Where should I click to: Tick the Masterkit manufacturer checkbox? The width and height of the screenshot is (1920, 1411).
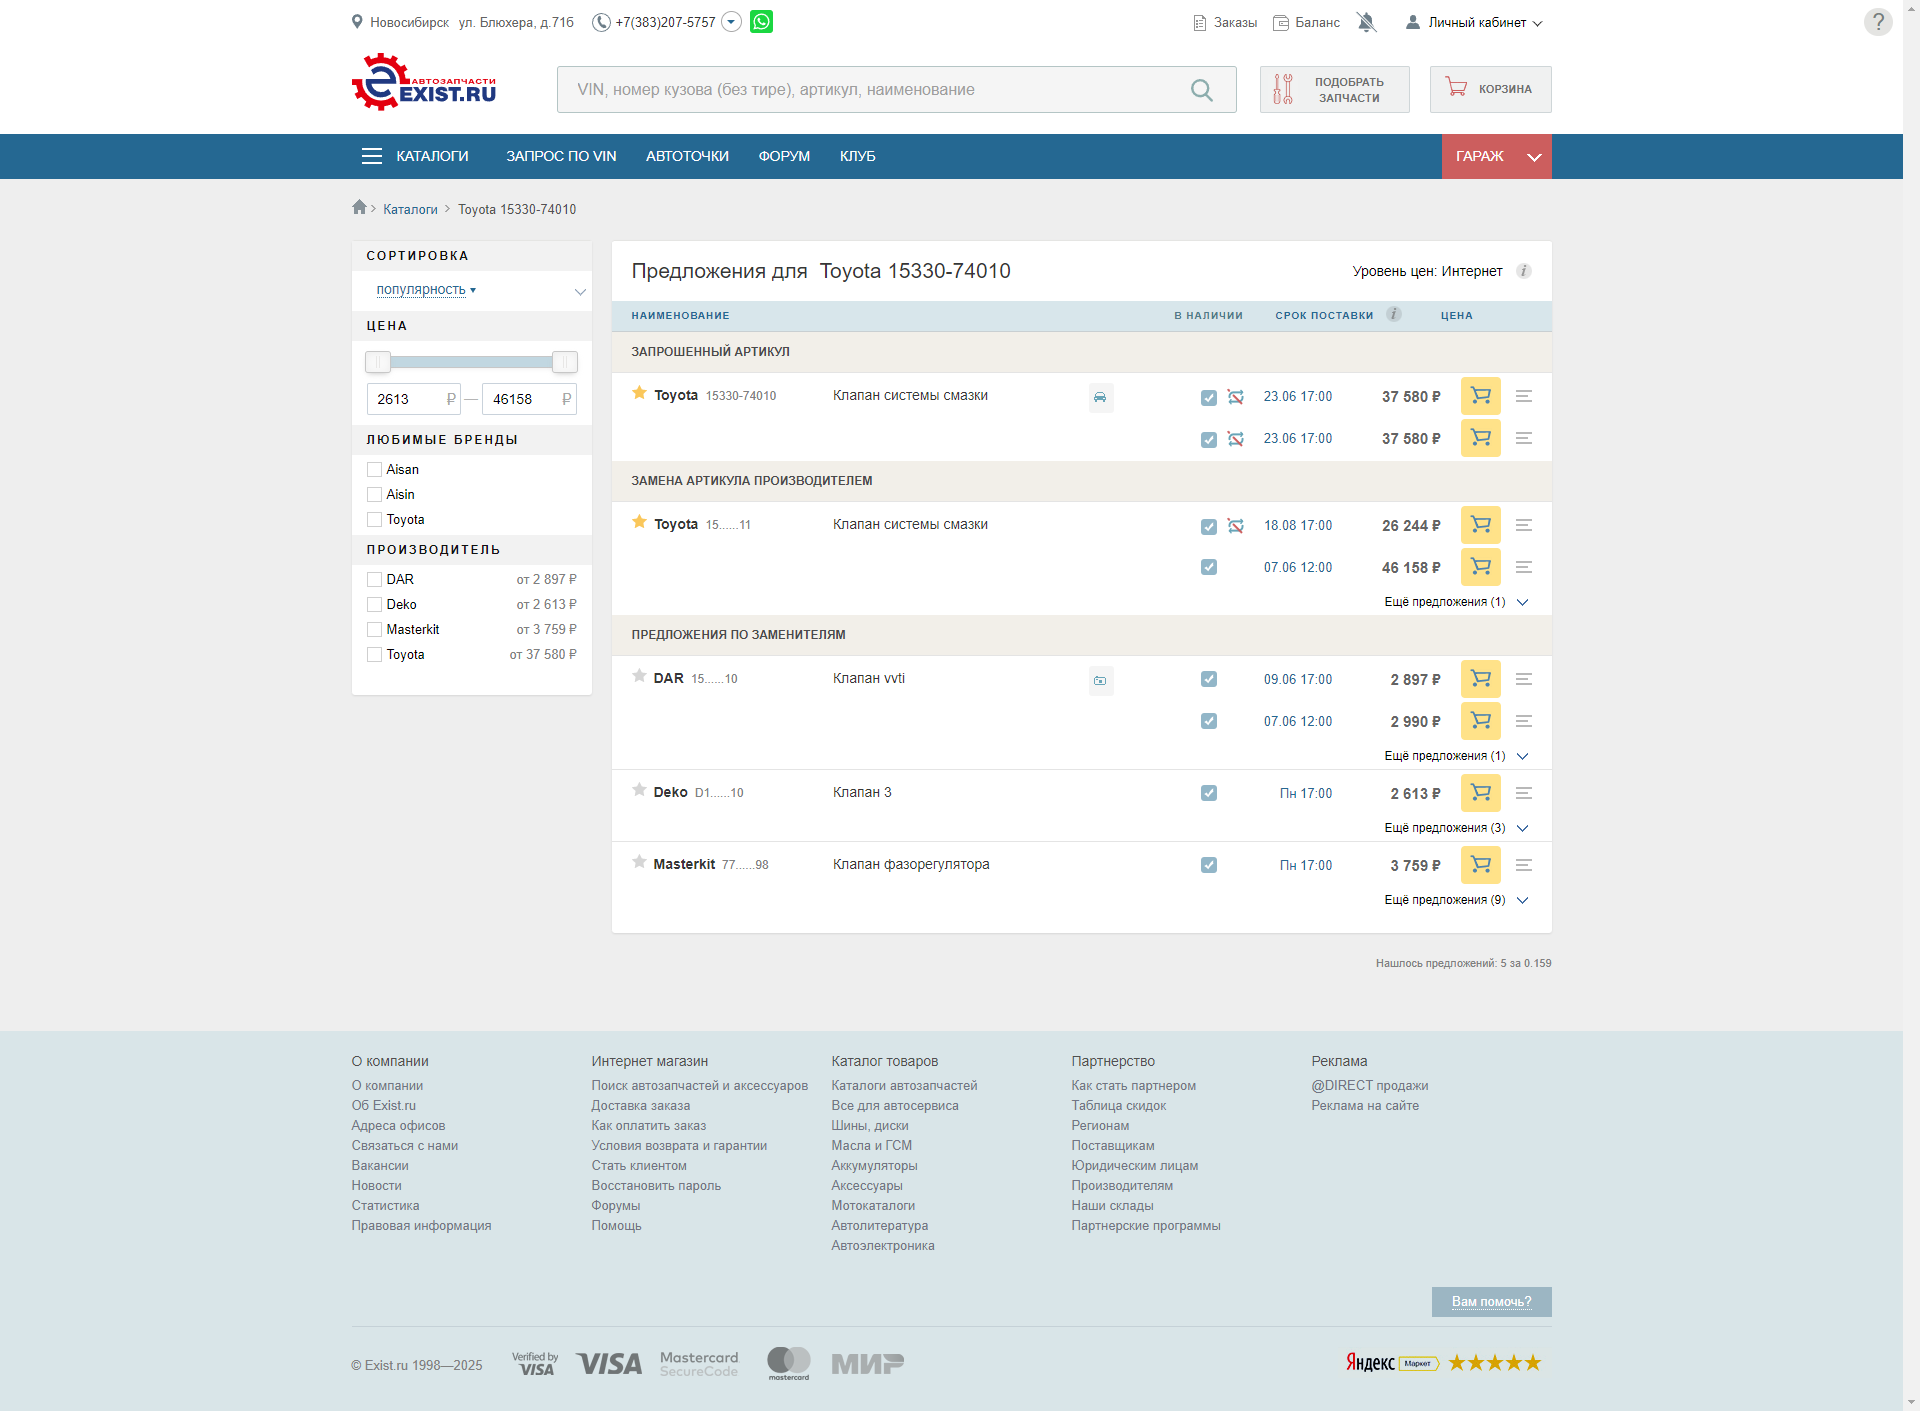point(374,629)
